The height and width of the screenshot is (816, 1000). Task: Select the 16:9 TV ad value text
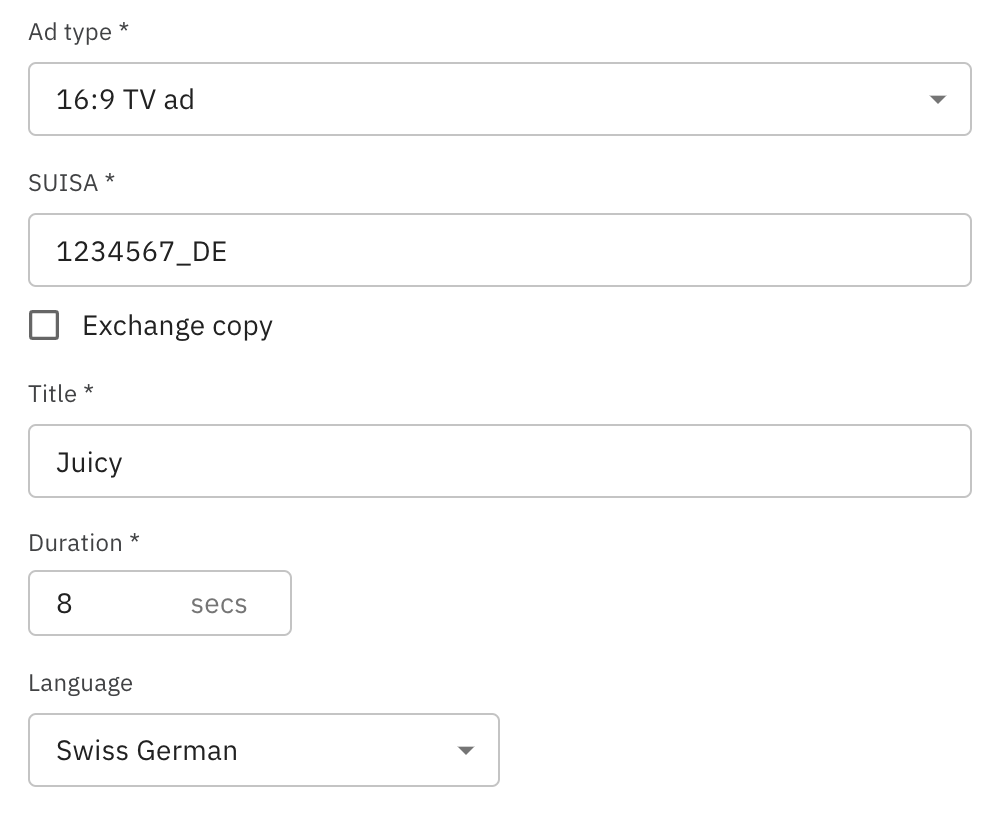point(125,100)
